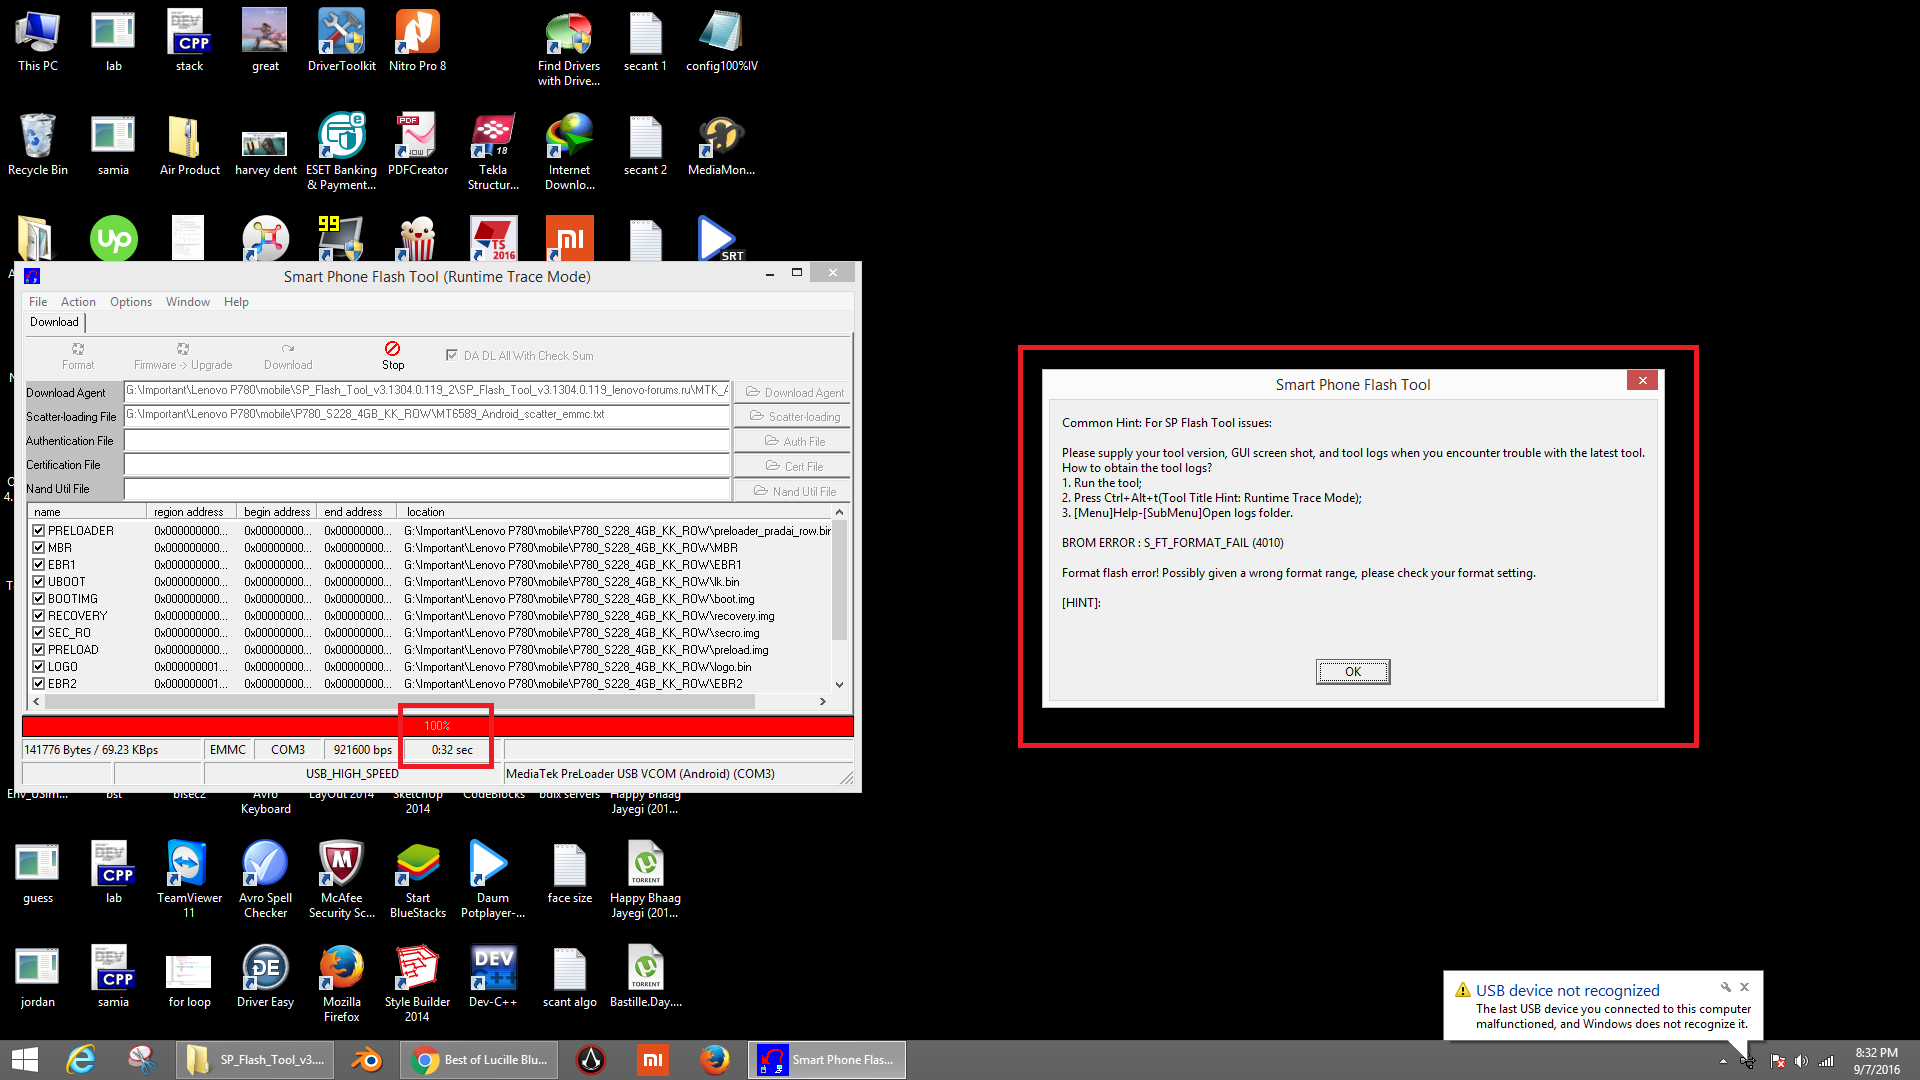
Task: Click the scroll down arrow in partition list
Action: [839, 685]
